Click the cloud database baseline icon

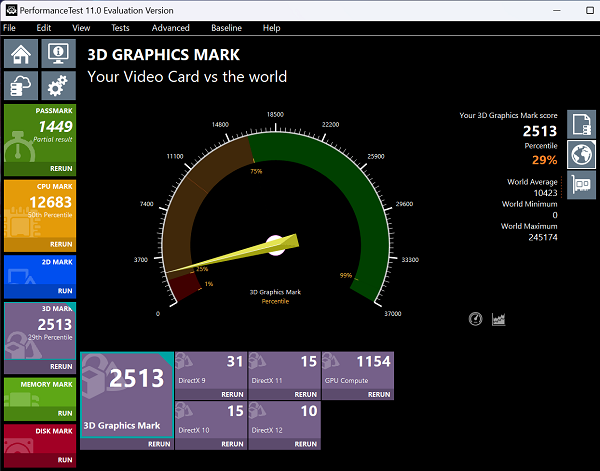(x=21, y=85)
